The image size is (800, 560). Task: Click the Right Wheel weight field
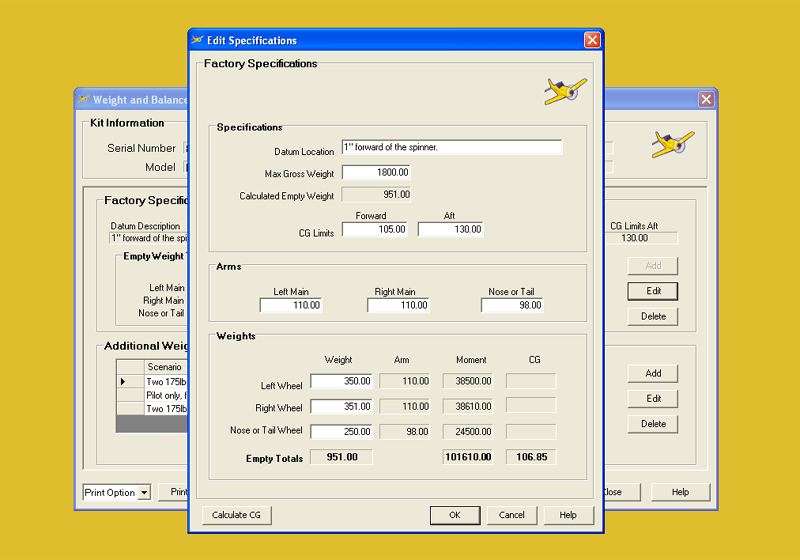tap(342, 406)
